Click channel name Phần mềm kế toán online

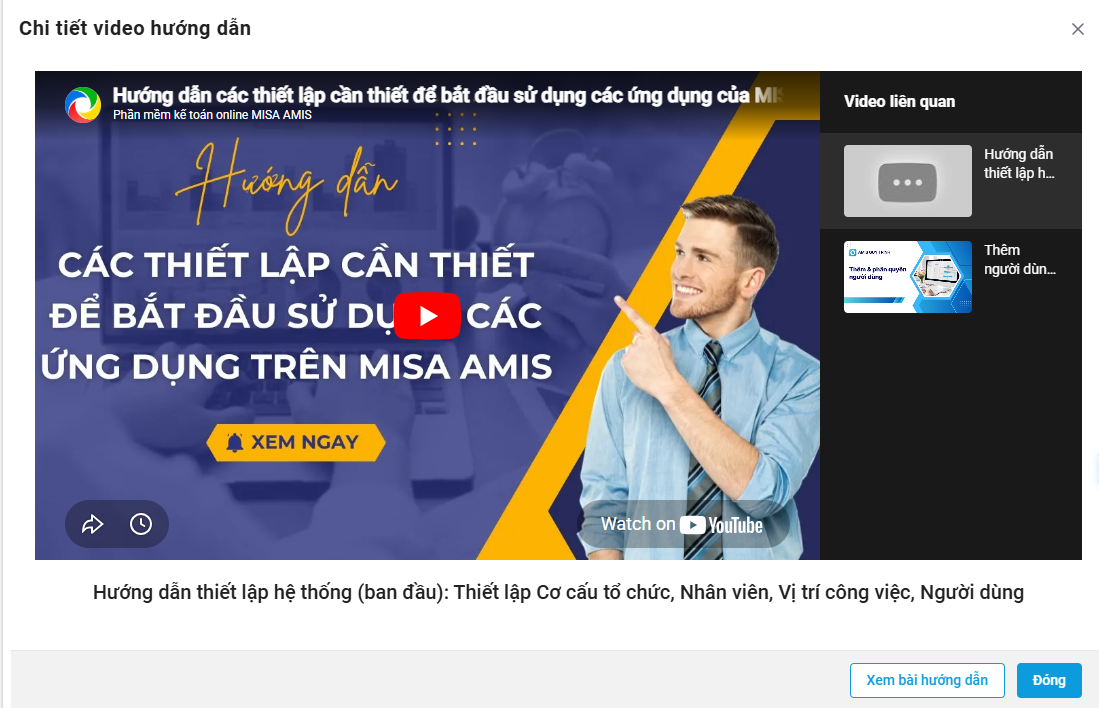pyautogui.click(x=212, y=115)
